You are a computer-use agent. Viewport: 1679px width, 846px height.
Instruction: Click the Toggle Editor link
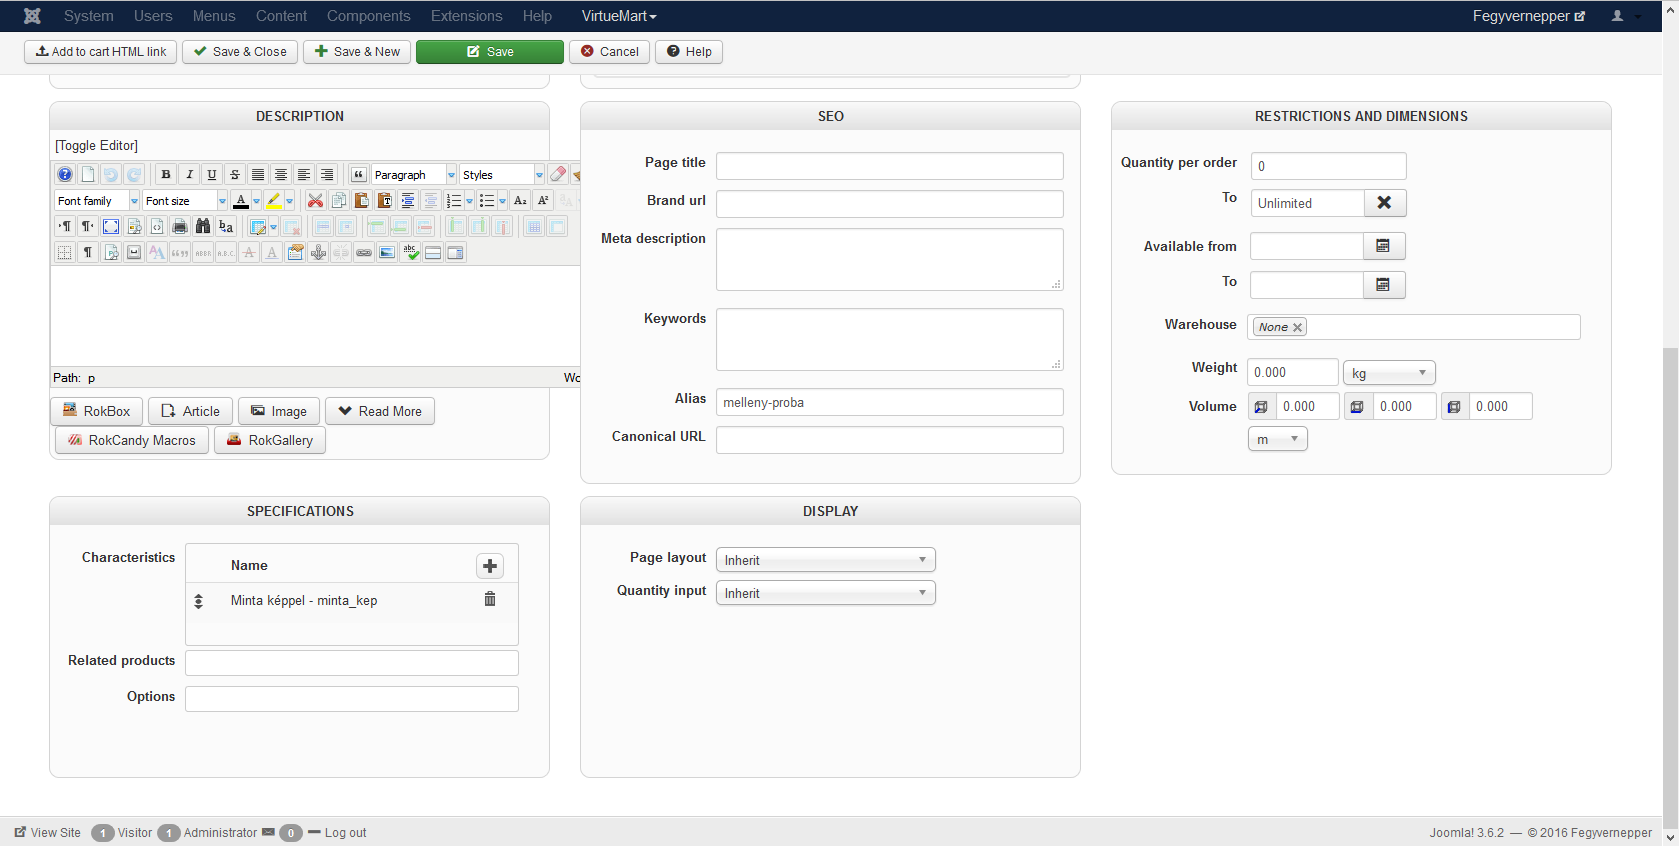[97, 146]
